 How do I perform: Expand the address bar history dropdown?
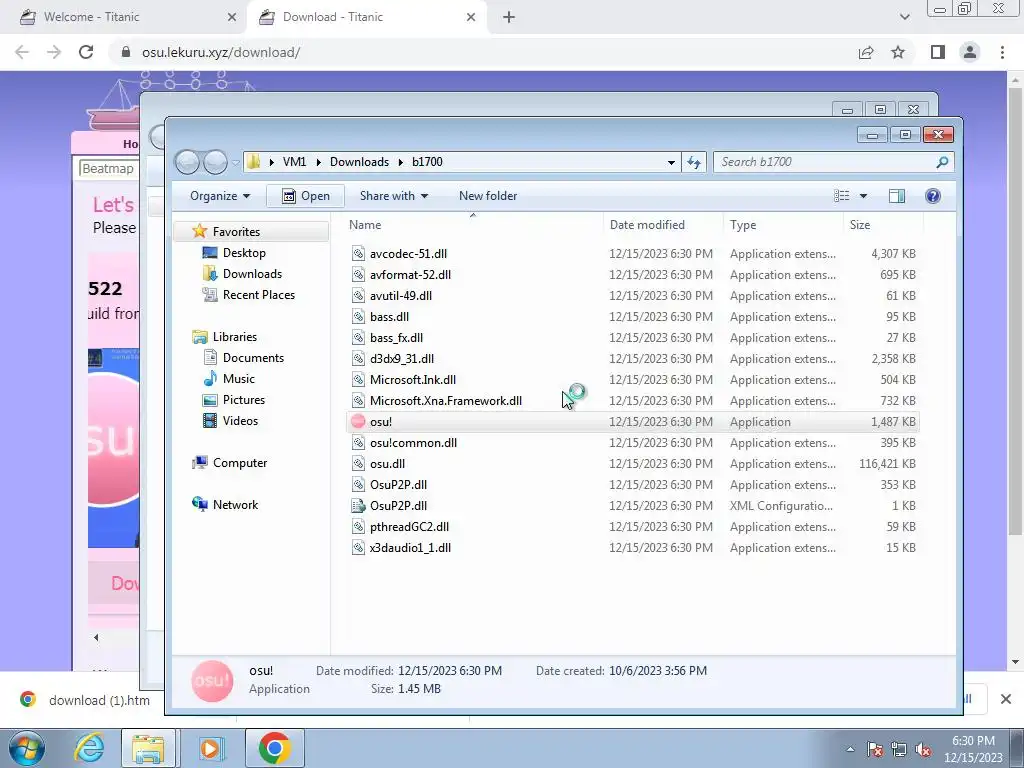coord(671,162)
